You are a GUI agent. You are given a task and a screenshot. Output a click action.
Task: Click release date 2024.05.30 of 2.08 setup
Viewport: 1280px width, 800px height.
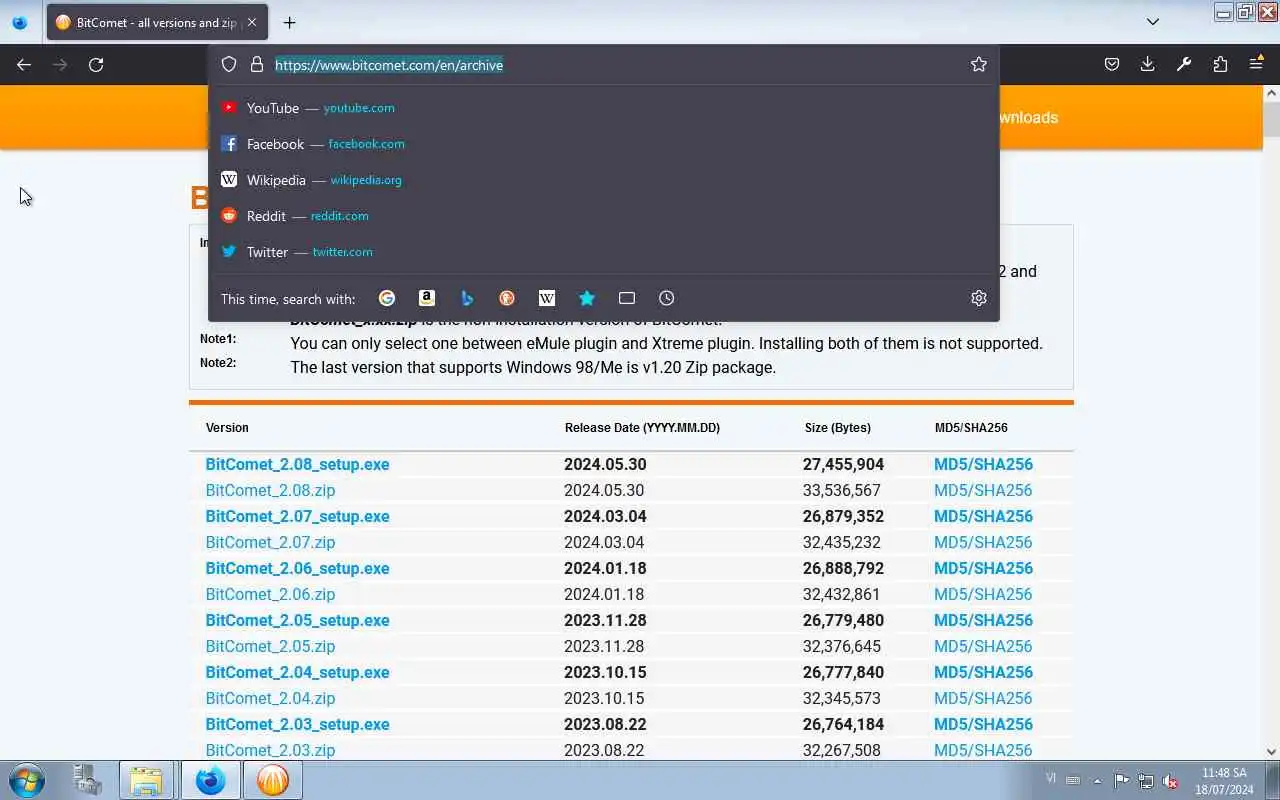click(605, 464)
